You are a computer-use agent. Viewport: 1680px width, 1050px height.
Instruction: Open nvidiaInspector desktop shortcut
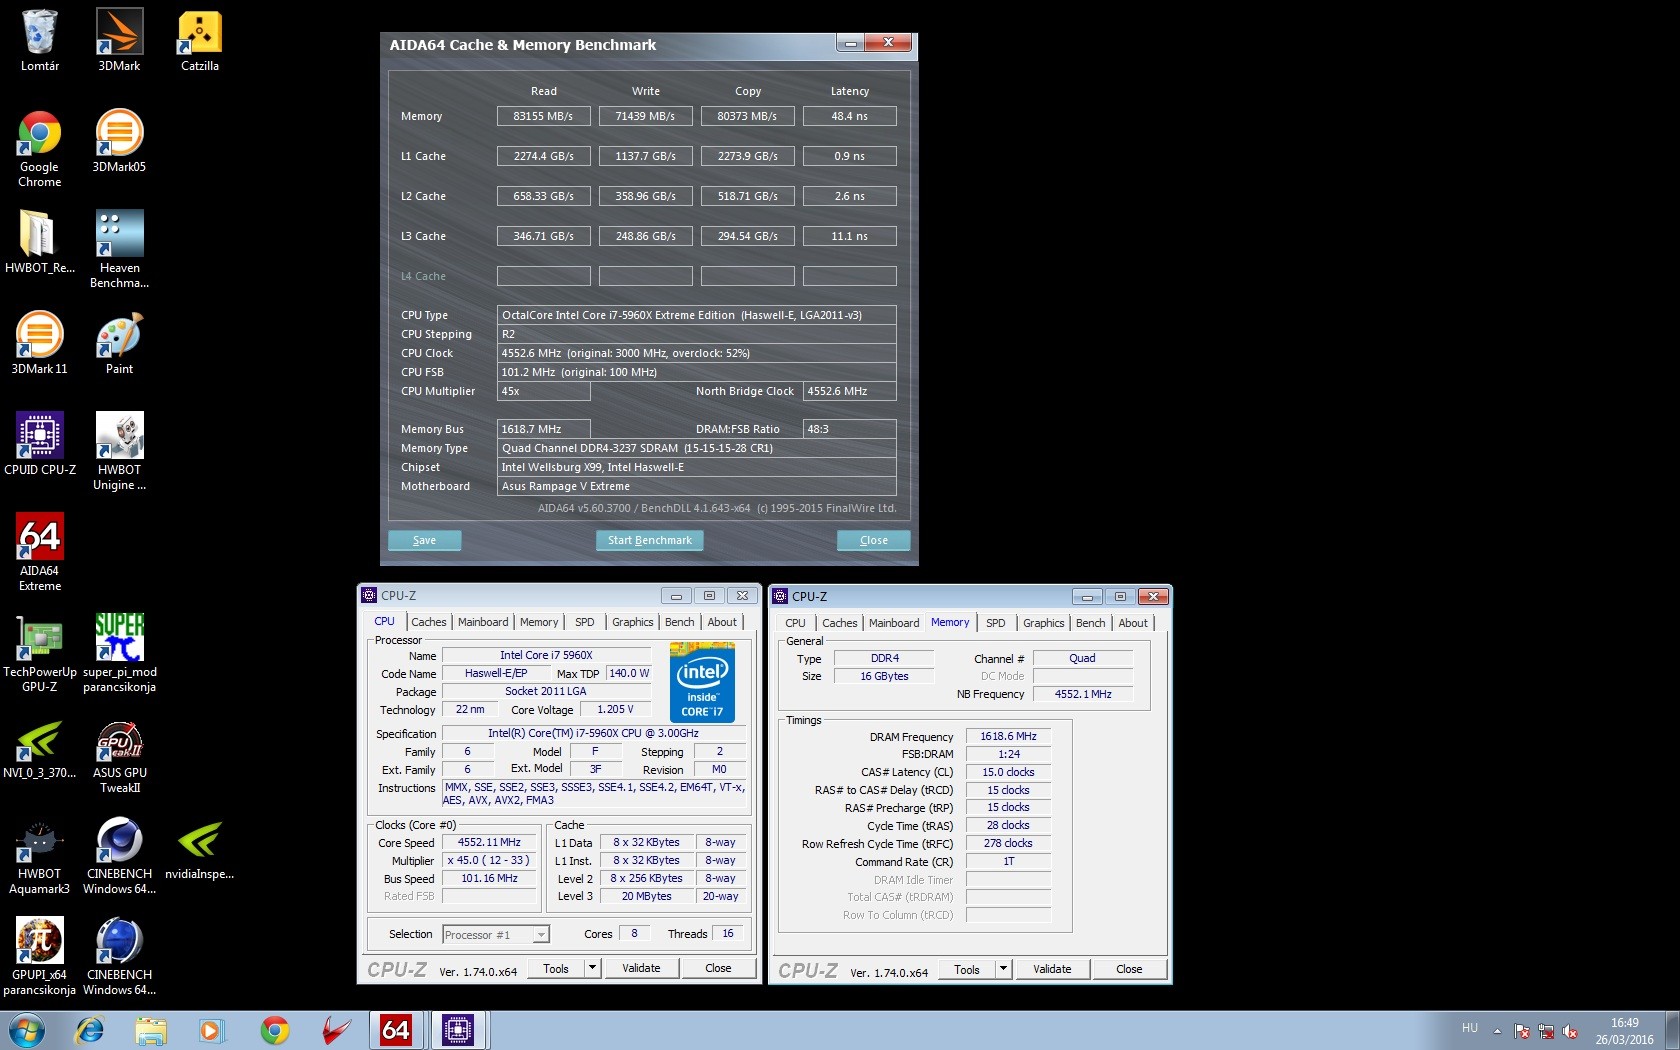tap(199, 850)
